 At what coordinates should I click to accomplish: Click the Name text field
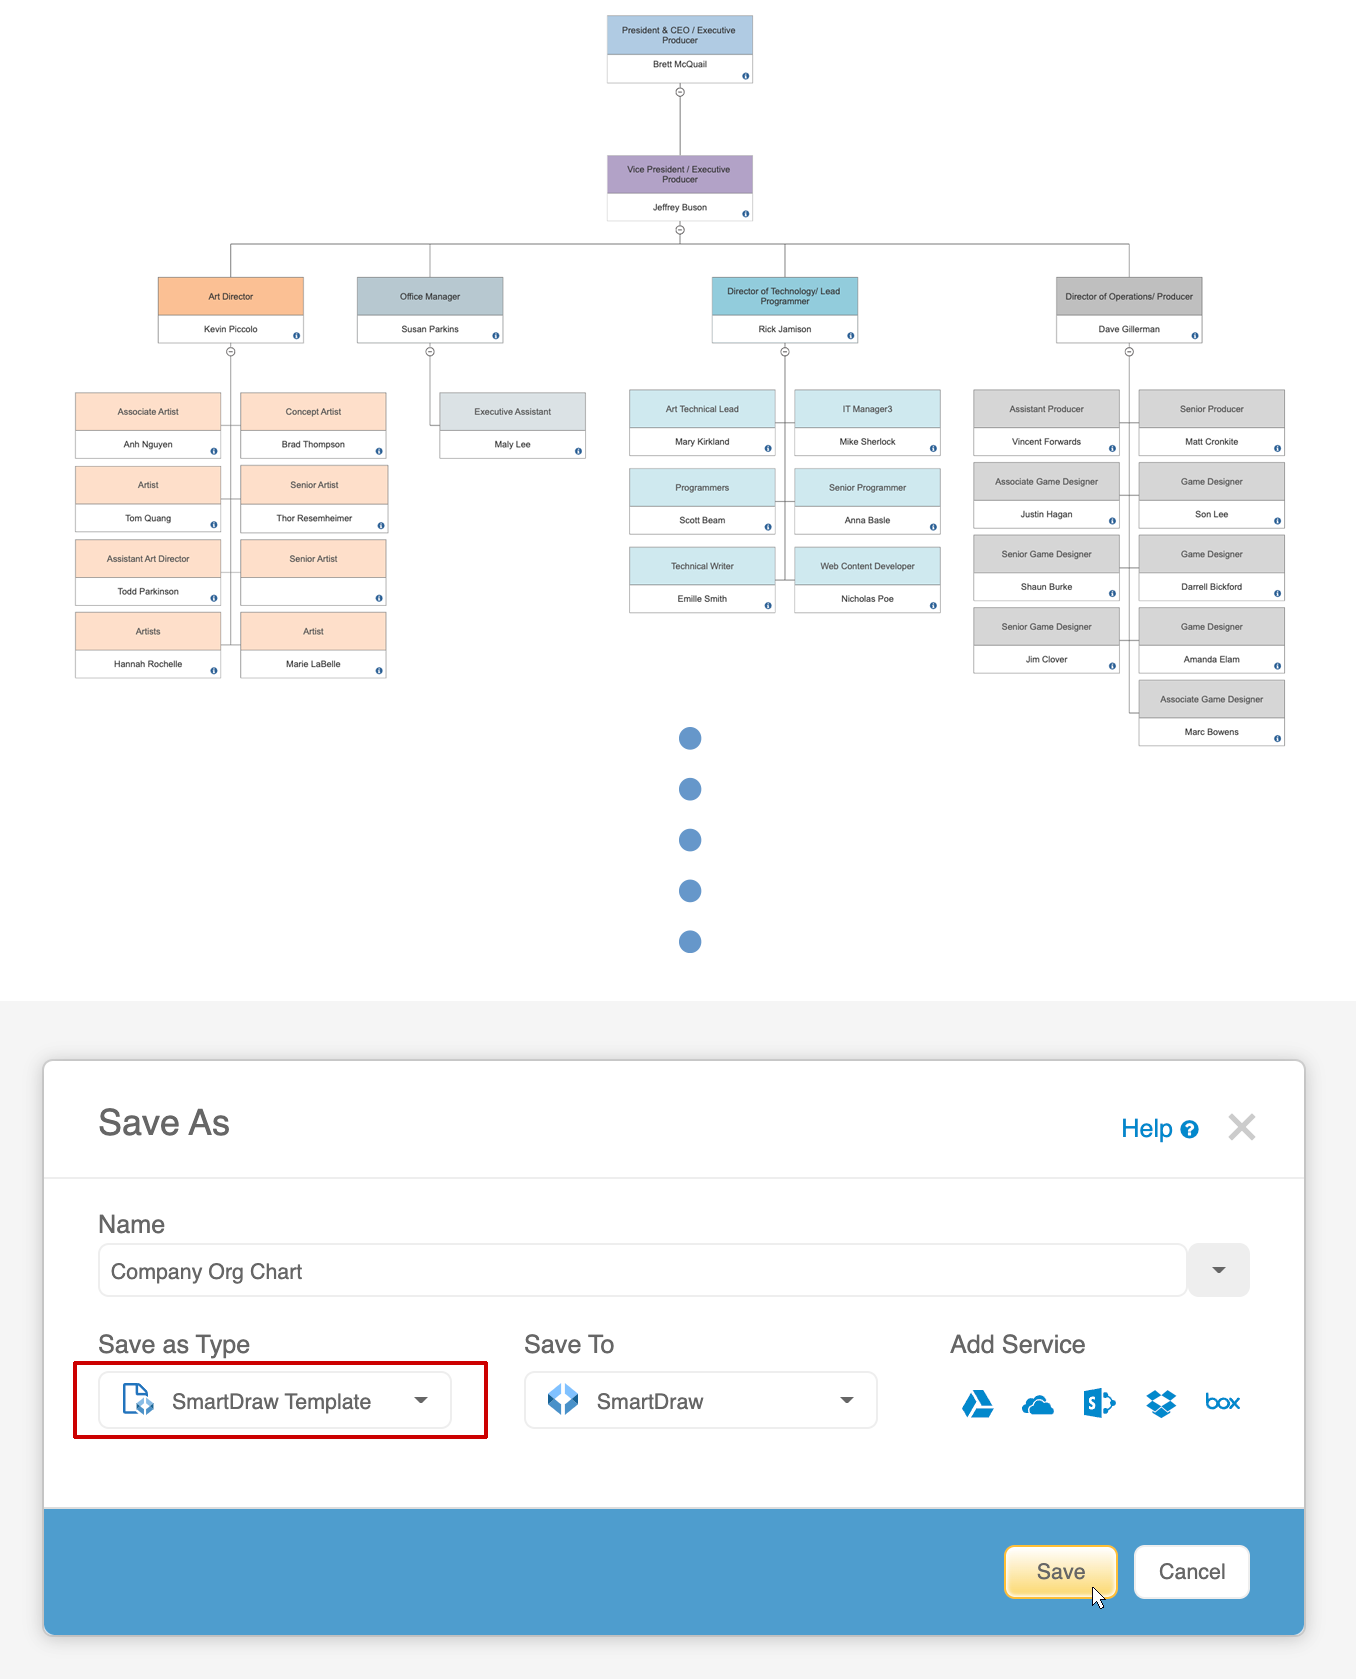[642, 1271]
